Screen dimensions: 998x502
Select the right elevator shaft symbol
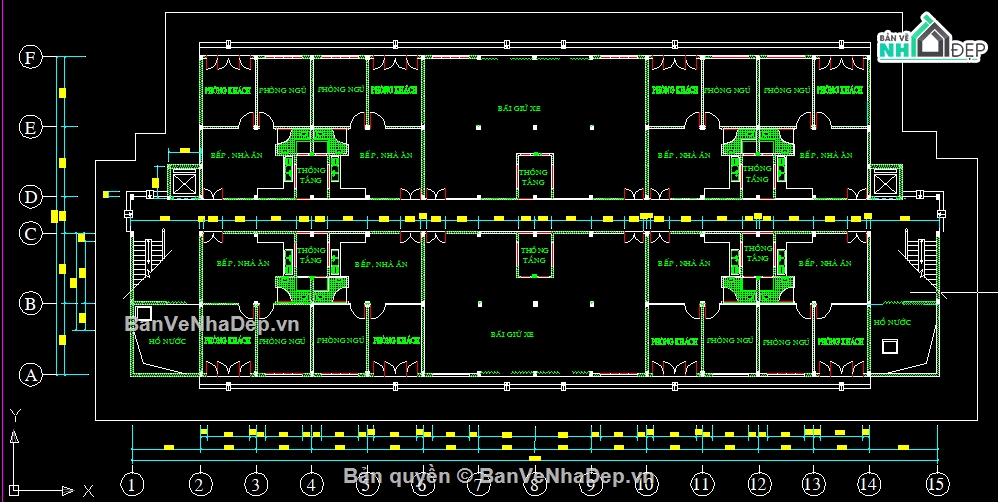click(x=886, y=184)
